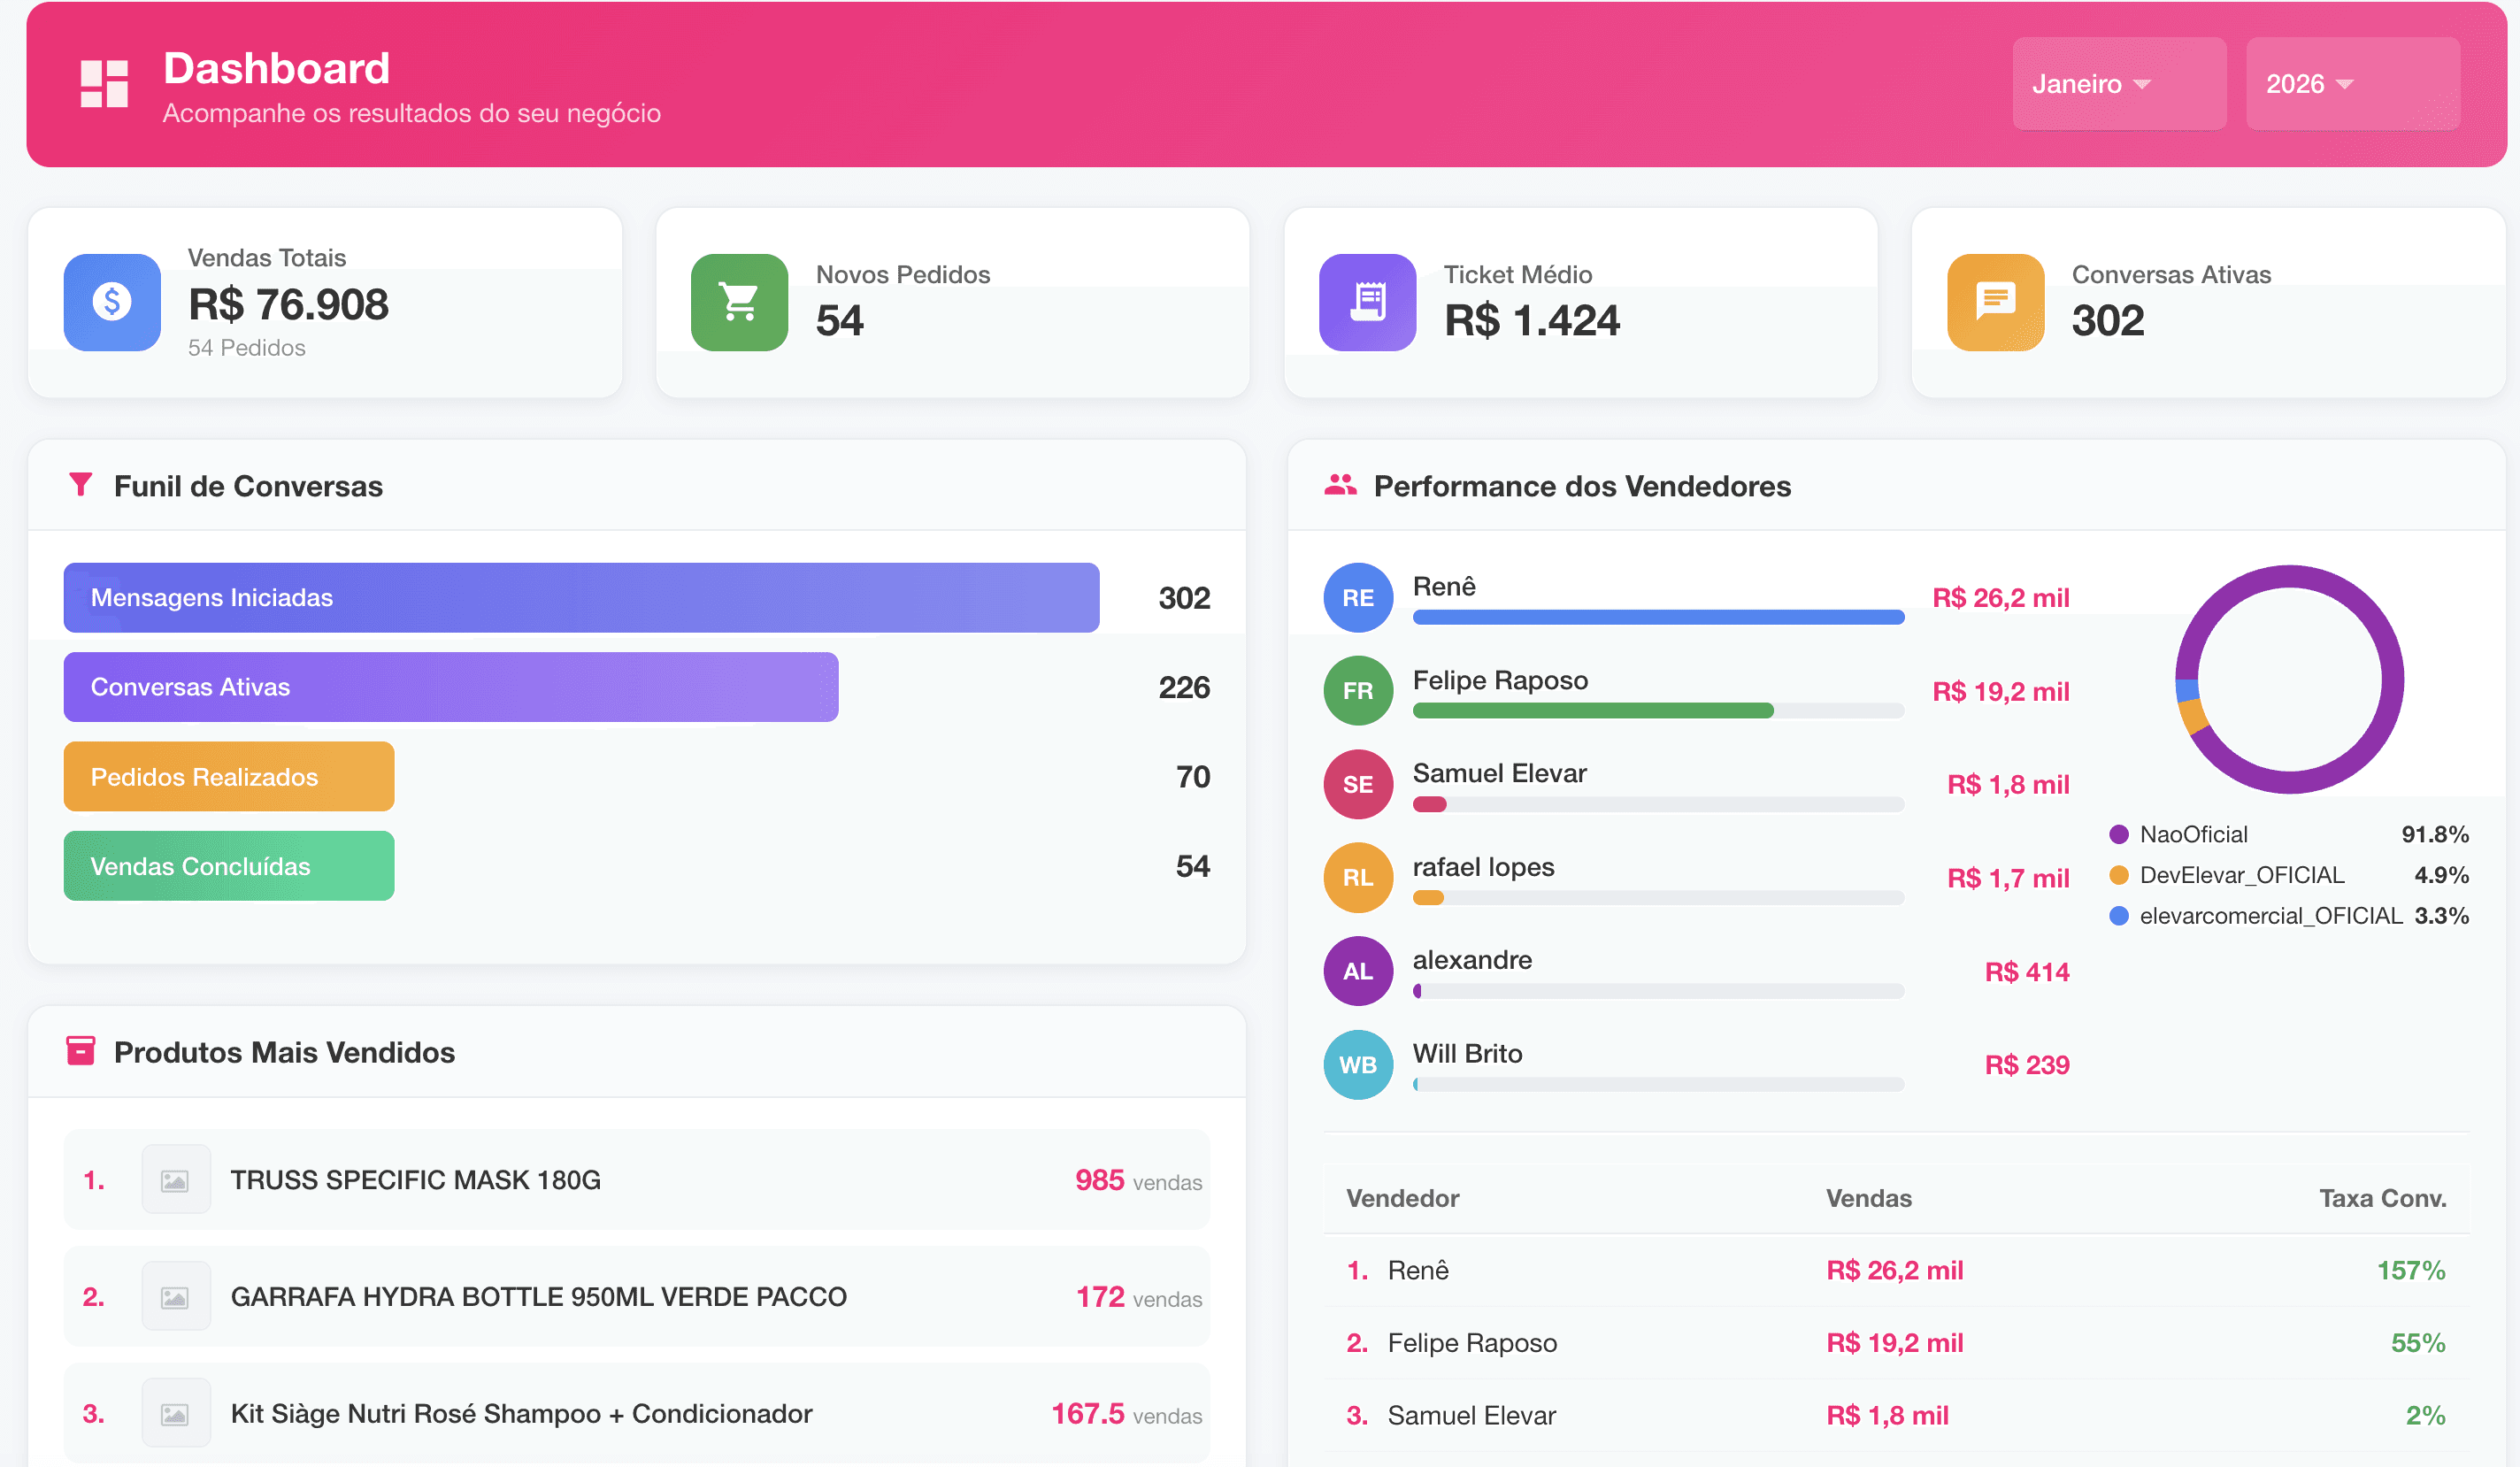
Task: Click the DevElevar_OFICIAL legend entry
Action: [x=2241, y=875]
